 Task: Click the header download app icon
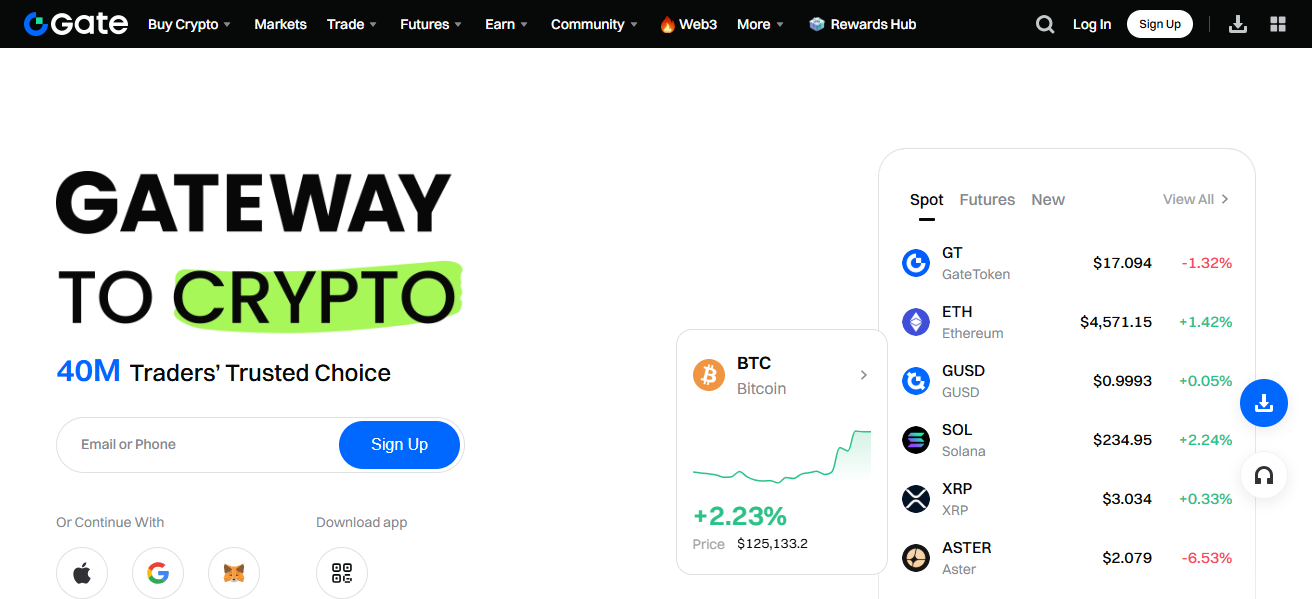pos(1238,24)
